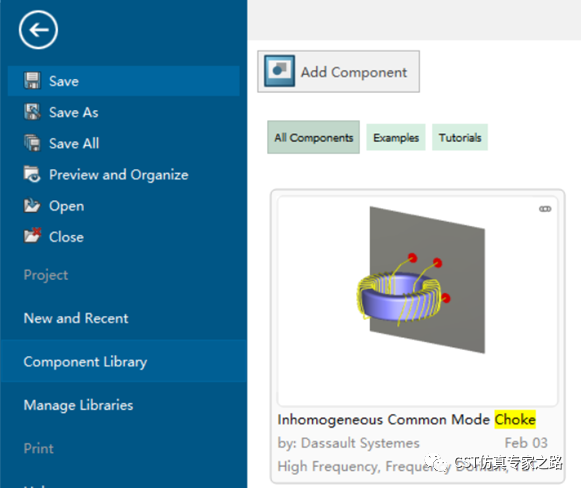Open the Inhomogeneous Common Mode Choke title
The image size is (581, 488).
406,419
